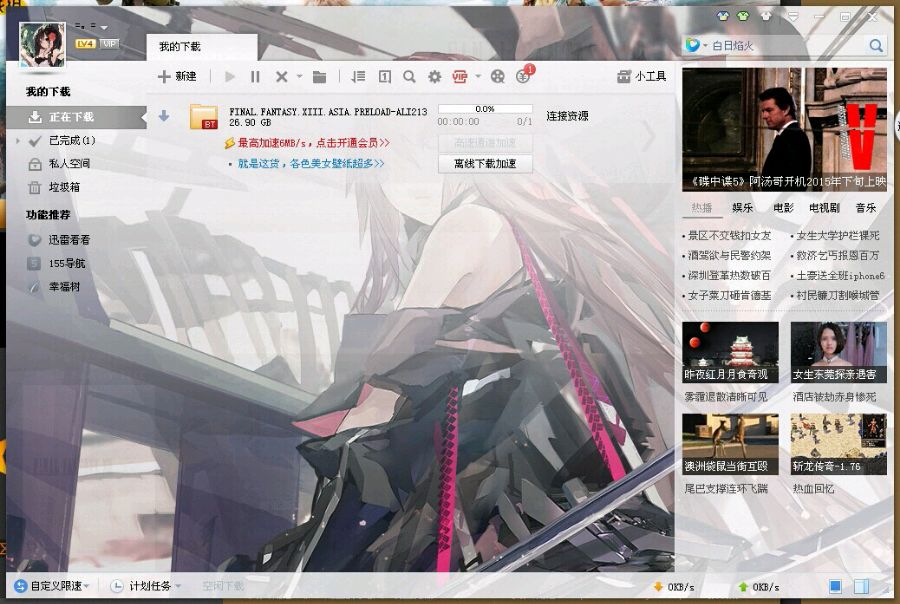This screenshot has height=604, width=900.
Task: Open the download folder icon in toolbar
Action: 320,76
